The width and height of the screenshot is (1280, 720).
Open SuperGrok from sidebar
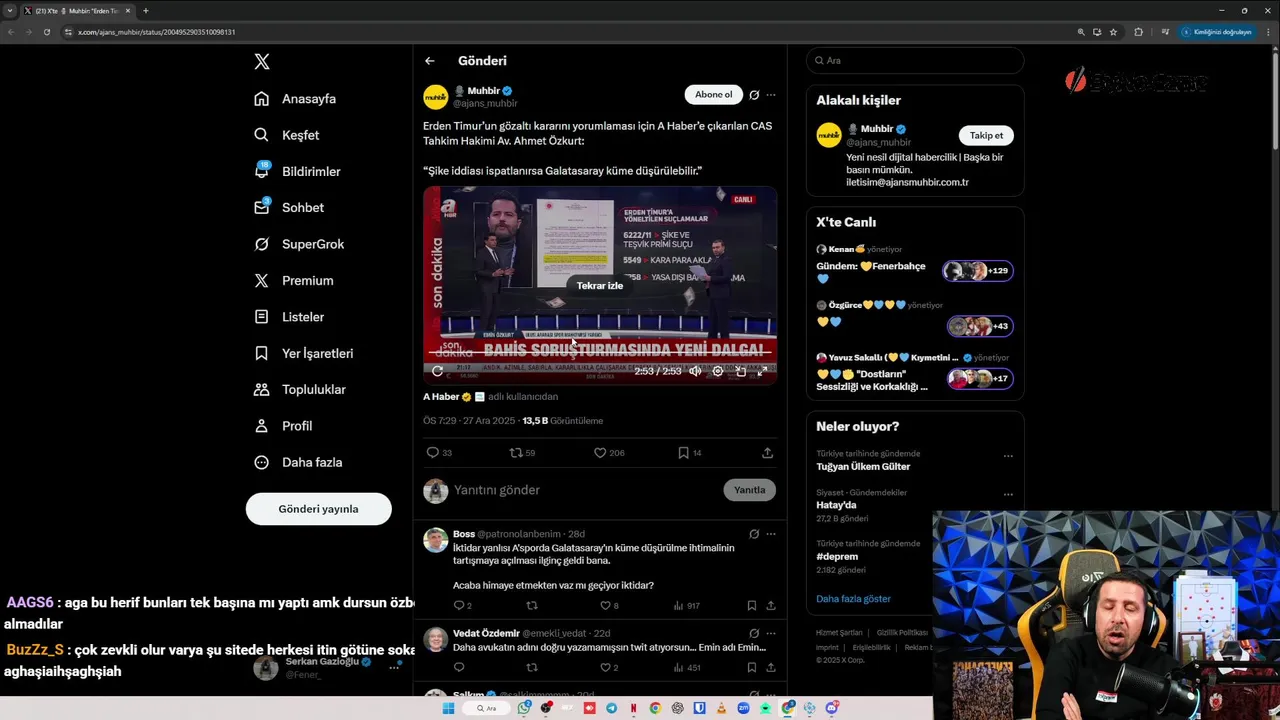point(299,244)
